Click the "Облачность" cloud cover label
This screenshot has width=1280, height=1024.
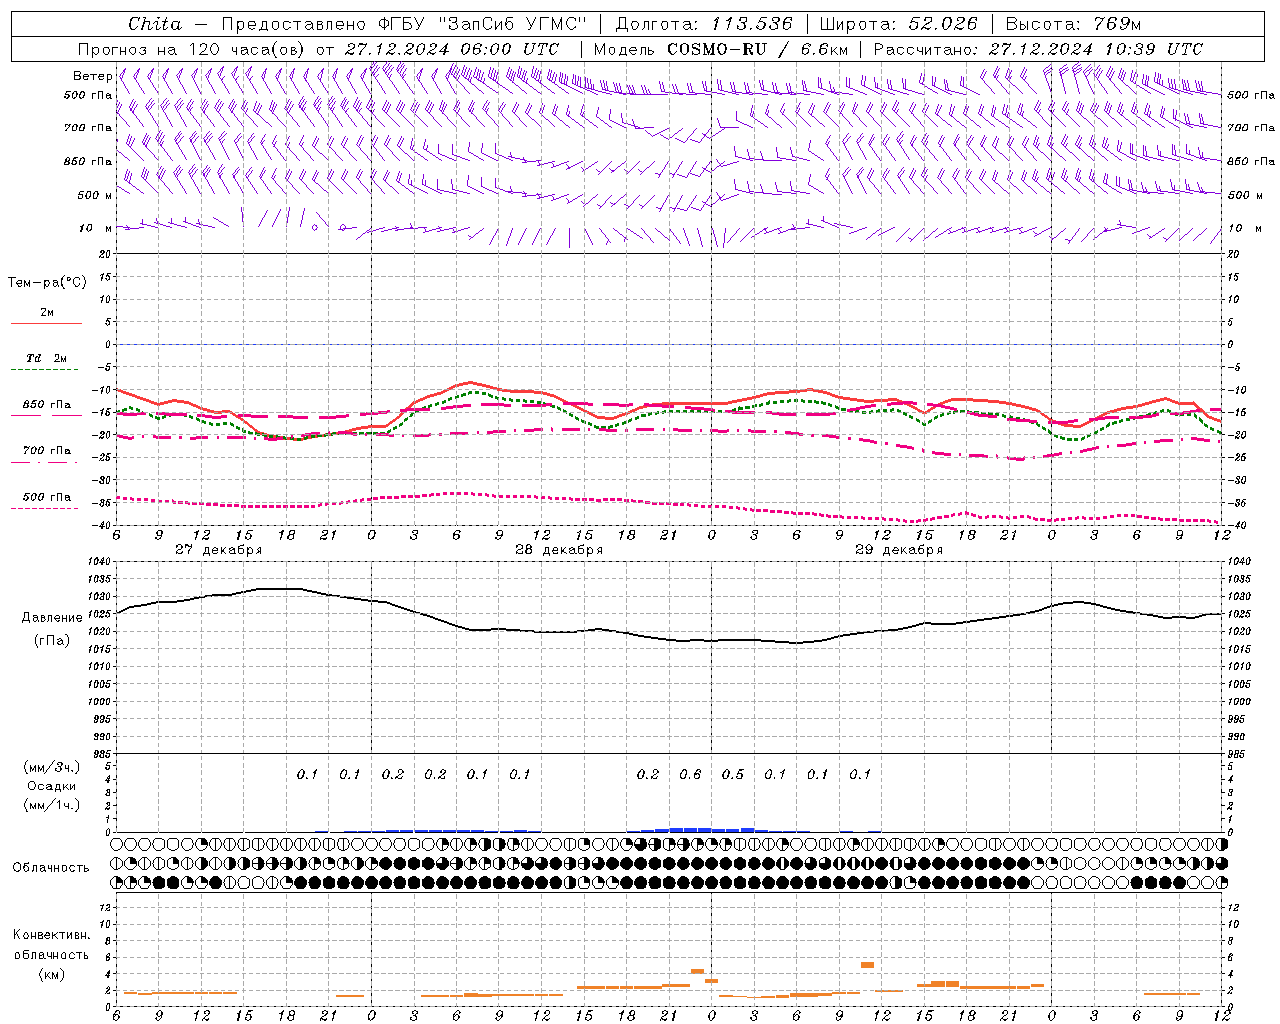(x=51, y=868)
